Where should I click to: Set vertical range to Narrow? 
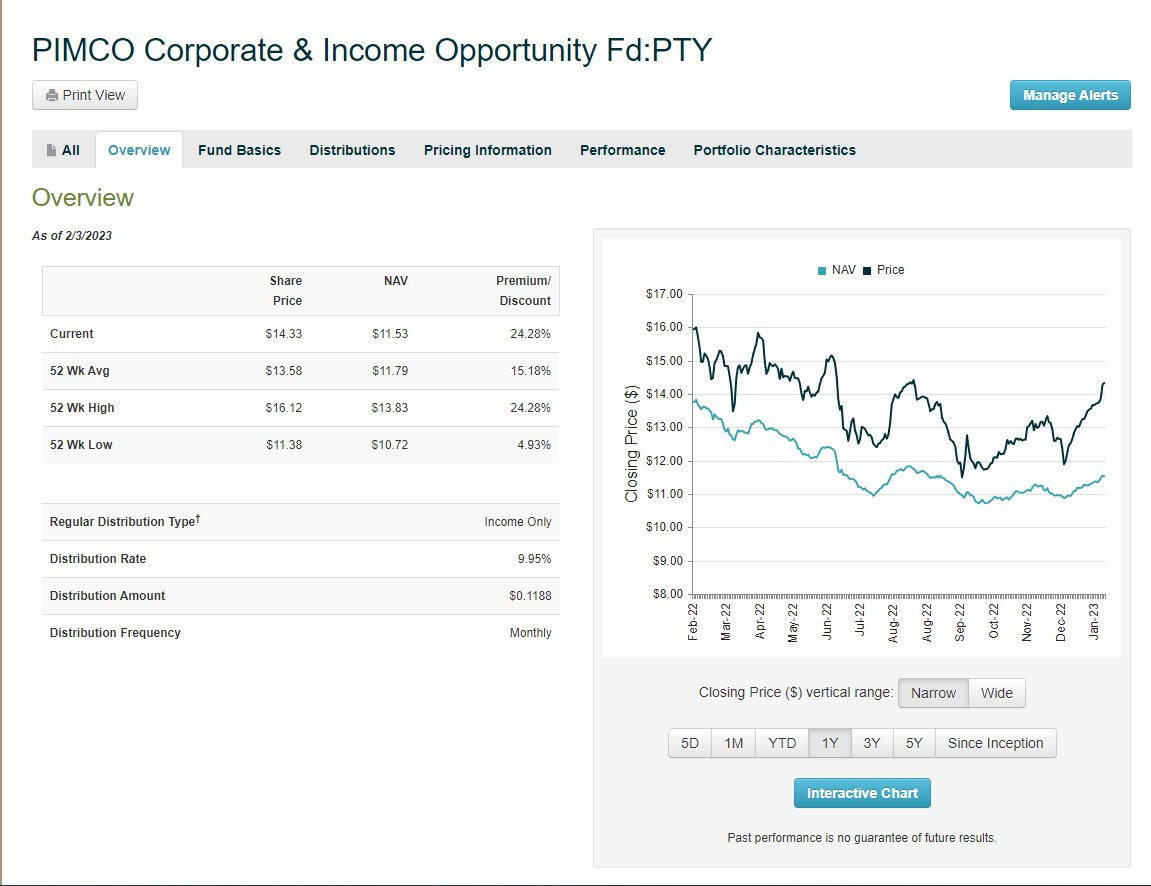pos(934,693)
